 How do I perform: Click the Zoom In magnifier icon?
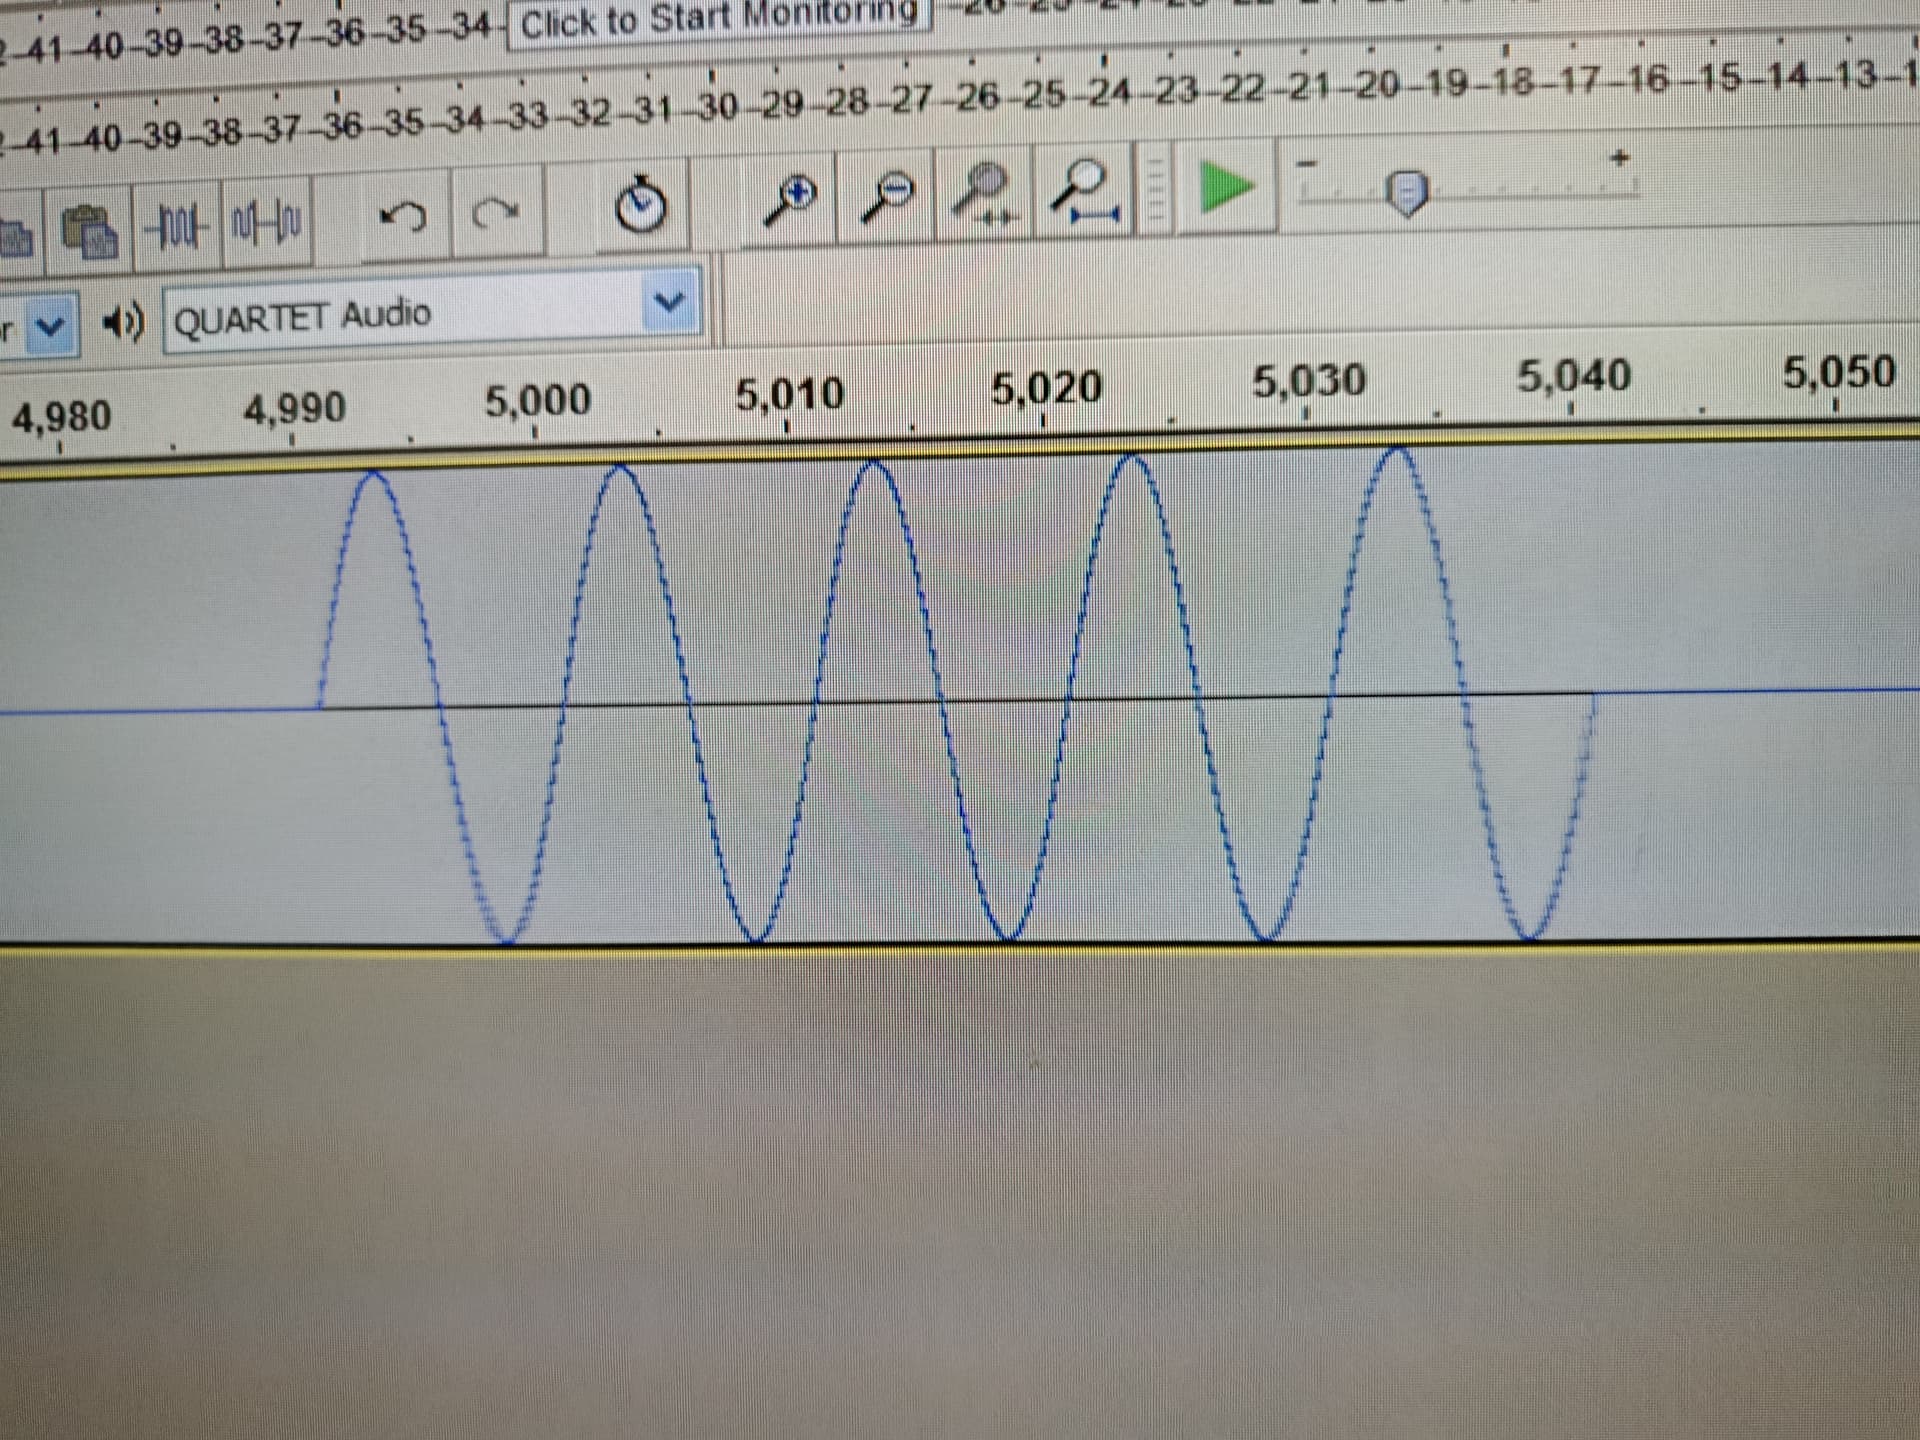tap(789, 199)
